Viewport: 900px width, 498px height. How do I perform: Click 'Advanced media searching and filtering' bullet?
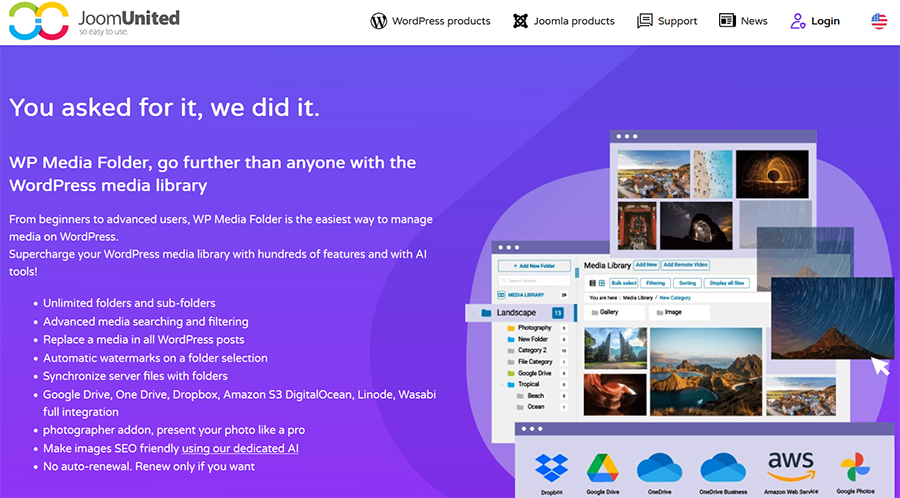pyautogui.click(x=146, y=321)
